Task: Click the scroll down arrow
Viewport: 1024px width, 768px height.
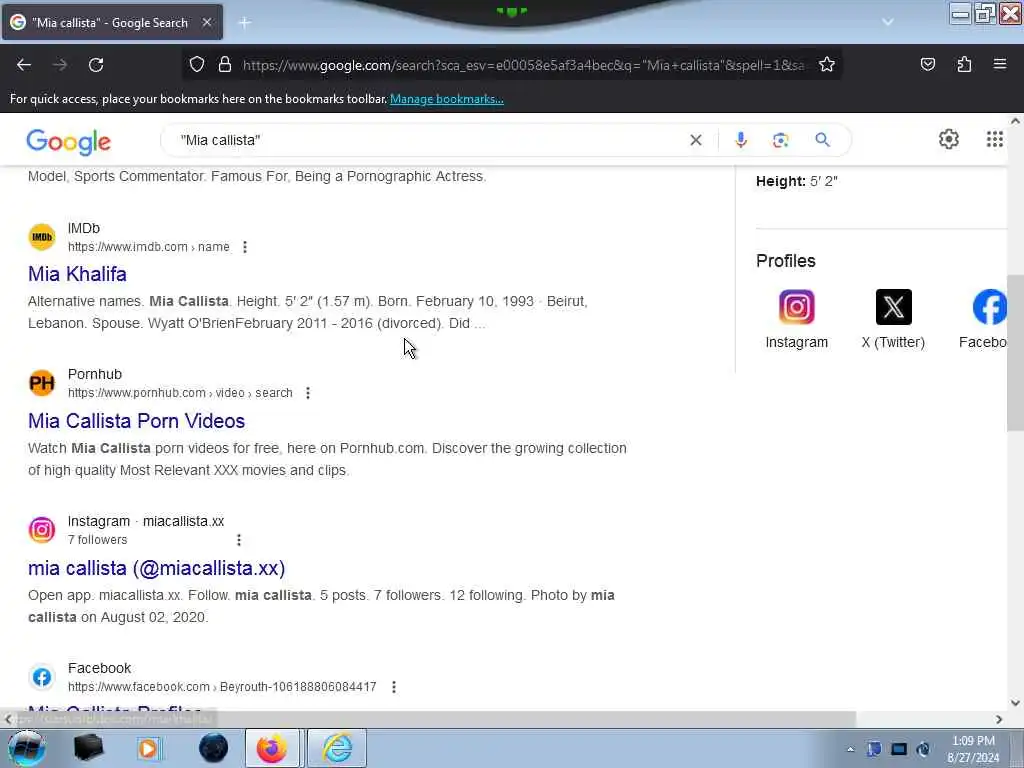Action: (1015, 703)
